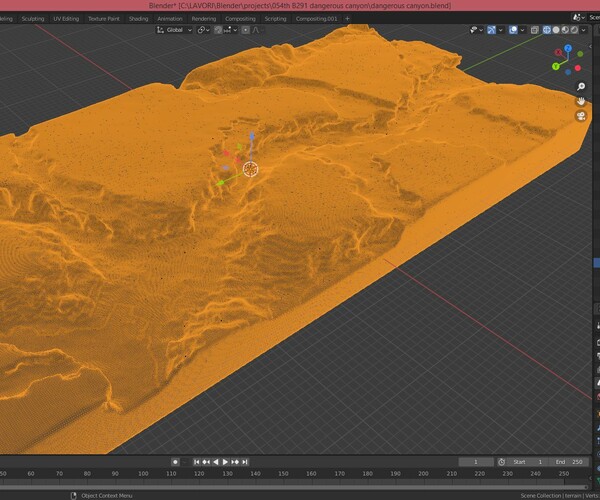Toggle camera view with camera icon

(581, 116)
